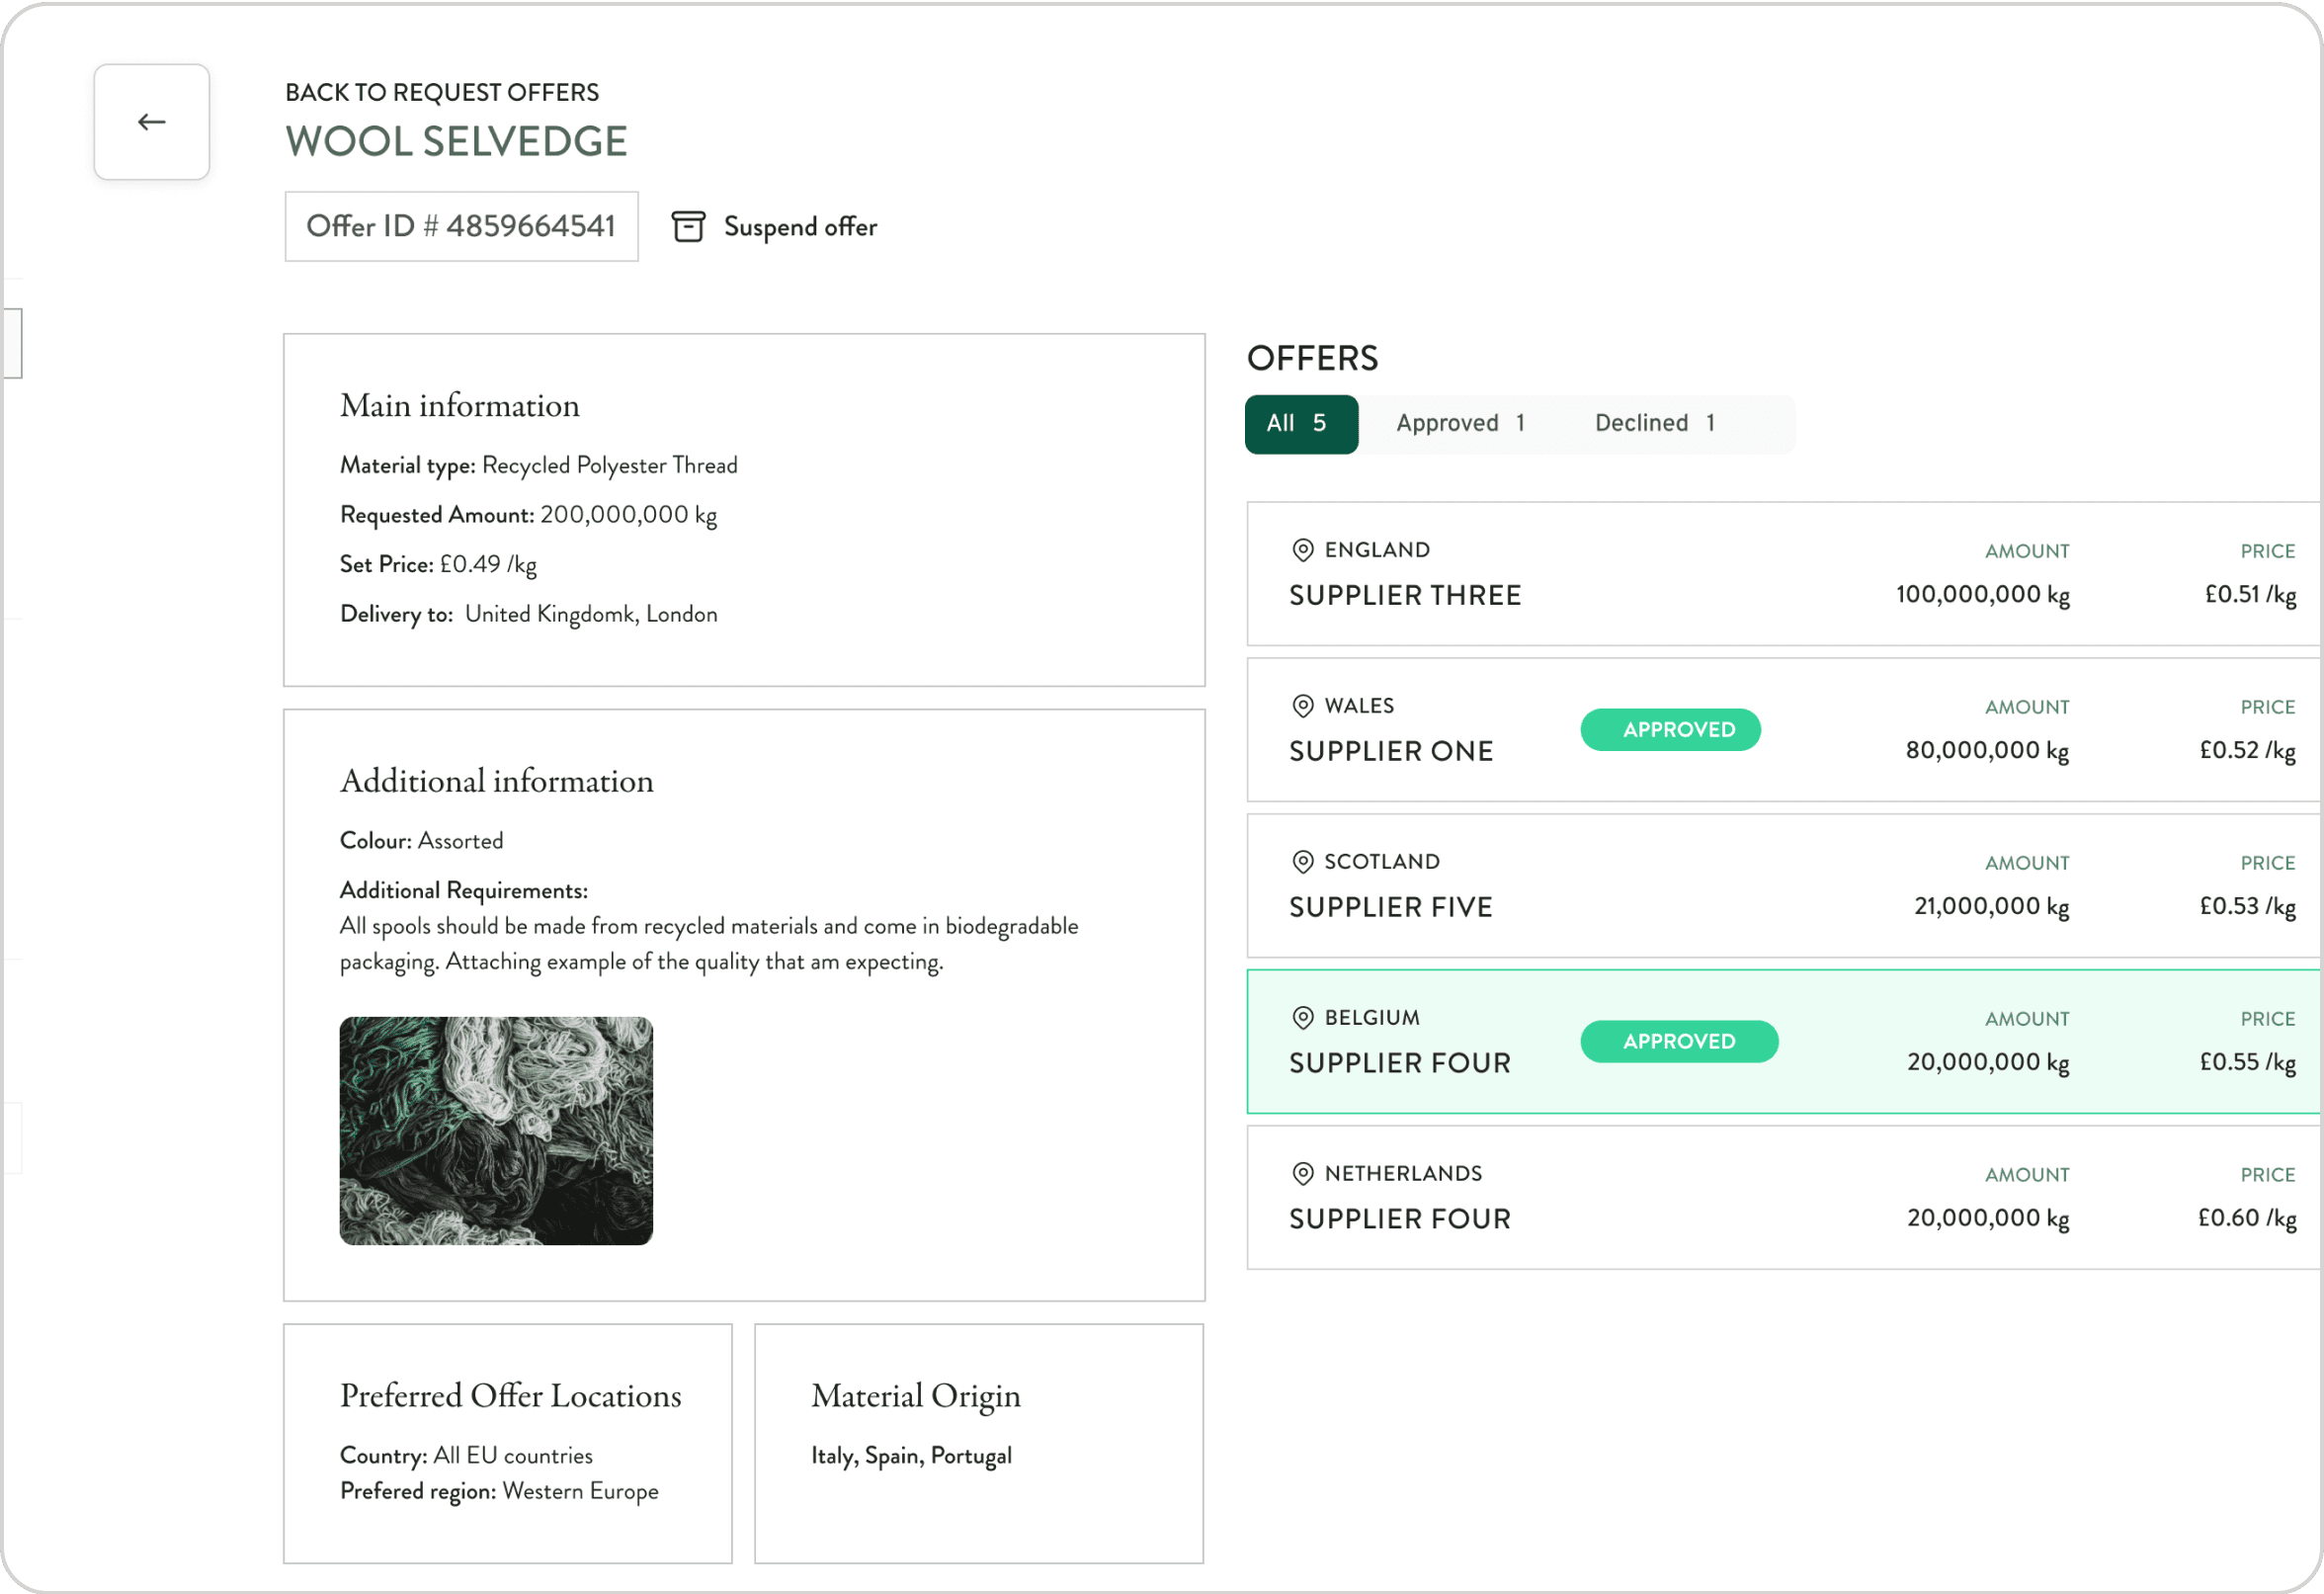The height and width of the screenshot is (1594, 2324).
Task: Click the location pin next to Belgium
Action: tap(1303, 1018)
